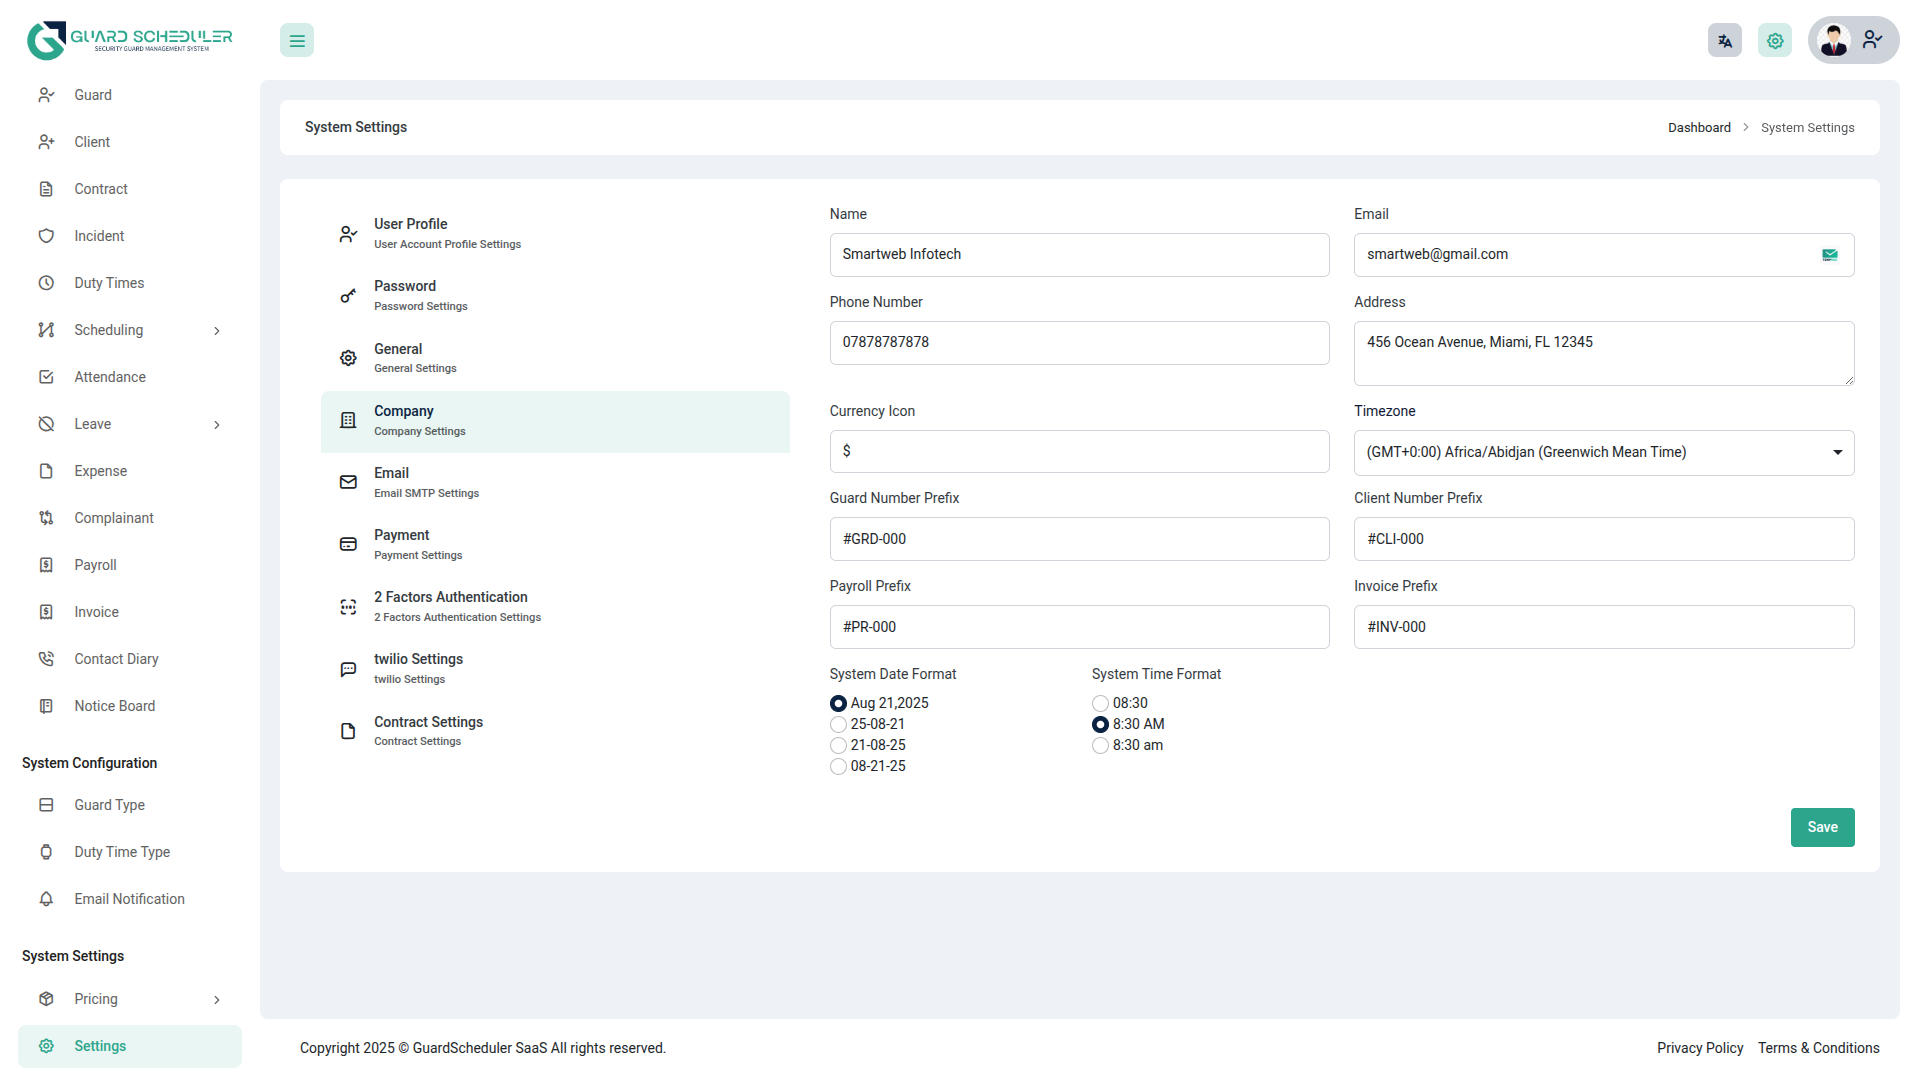The height and width of the screenshot is (1080, 1920).
Task: Expand the Pricing sidebar submenu
Action: pyautogui.click(x=217, y=1000)
